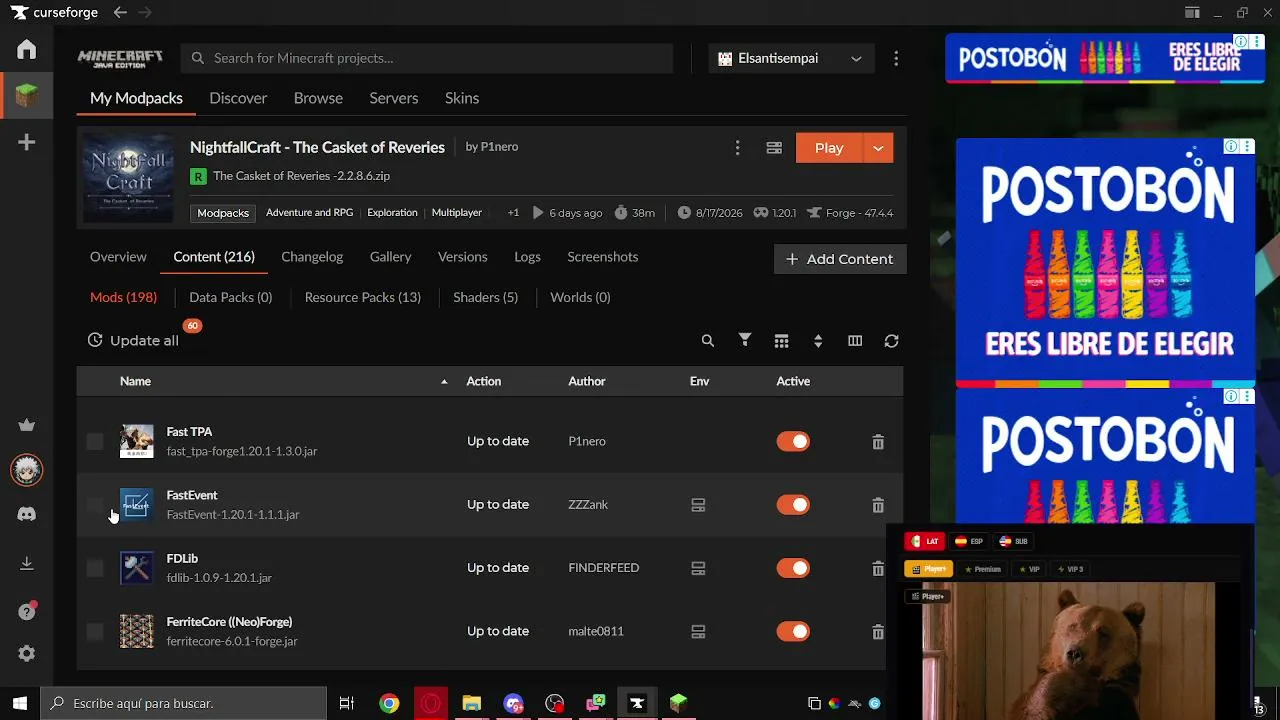Switch to My Modpacks tab
This screenshot has height=720, width=1280.
136,98
